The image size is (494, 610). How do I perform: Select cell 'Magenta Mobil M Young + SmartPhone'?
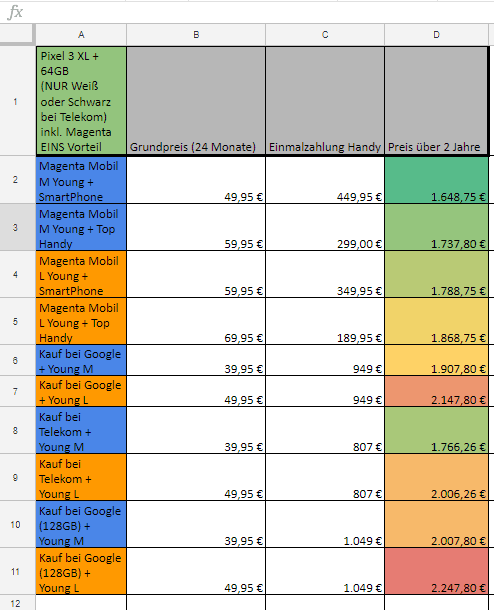(x=81, y=180)
